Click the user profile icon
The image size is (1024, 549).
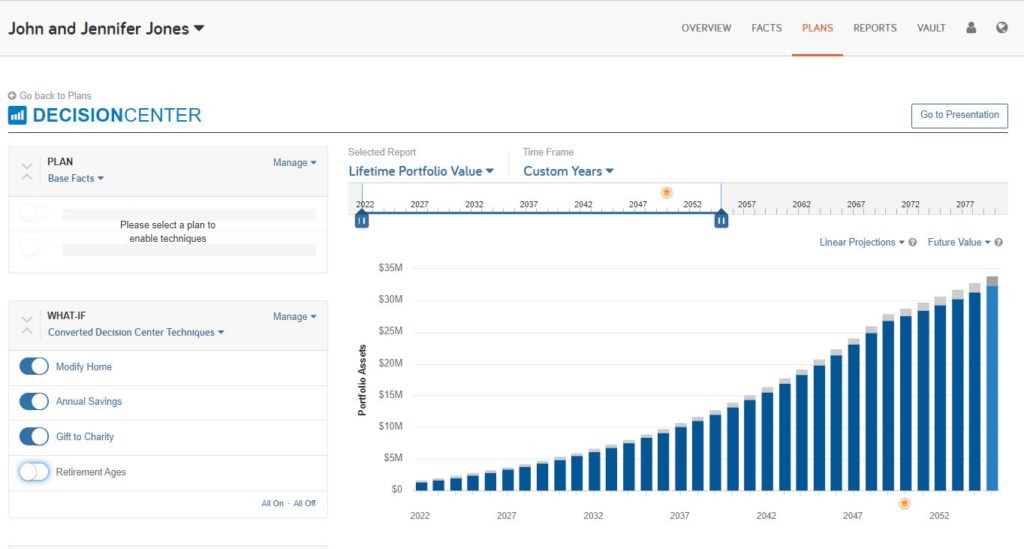coord(970,28)
